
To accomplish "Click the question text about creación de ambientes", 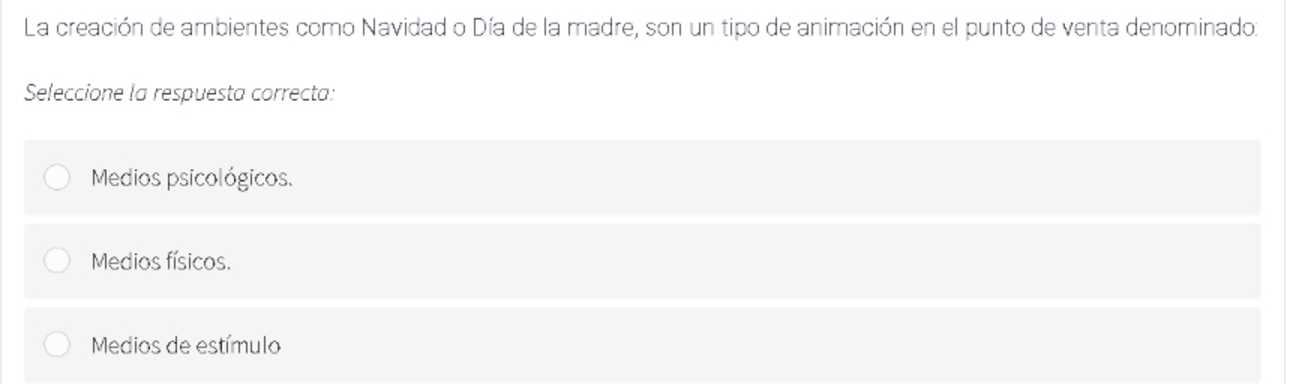I will pyautogui.click(x=640, y=28).
